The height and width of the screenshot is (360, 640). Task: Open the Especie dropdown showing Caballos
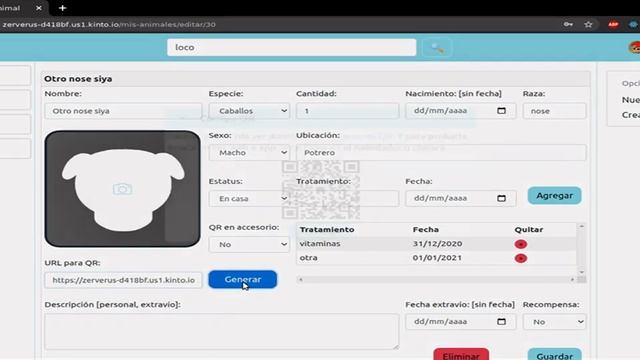click(249, 111)
